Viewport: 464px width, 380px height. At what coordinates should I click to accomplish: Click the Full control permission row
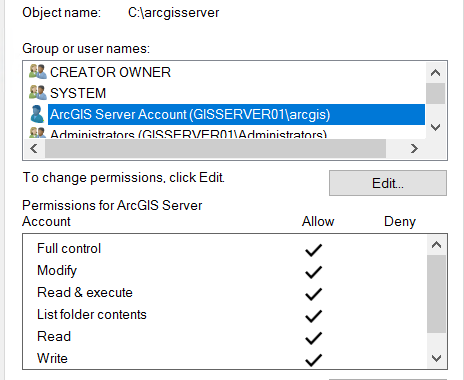[x=225, y=249]
